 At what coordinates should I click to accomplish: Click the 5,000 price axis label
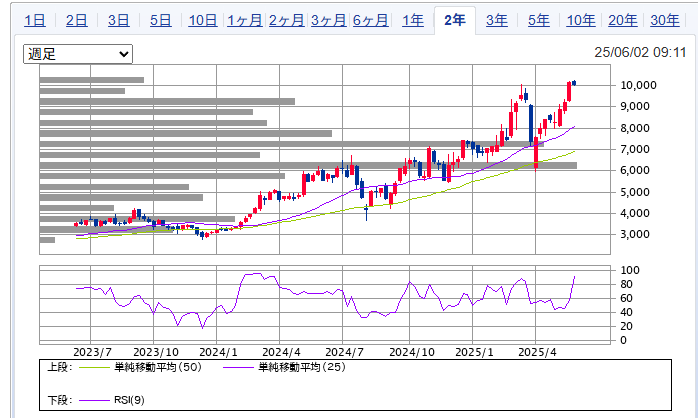[x=635, y=192]
